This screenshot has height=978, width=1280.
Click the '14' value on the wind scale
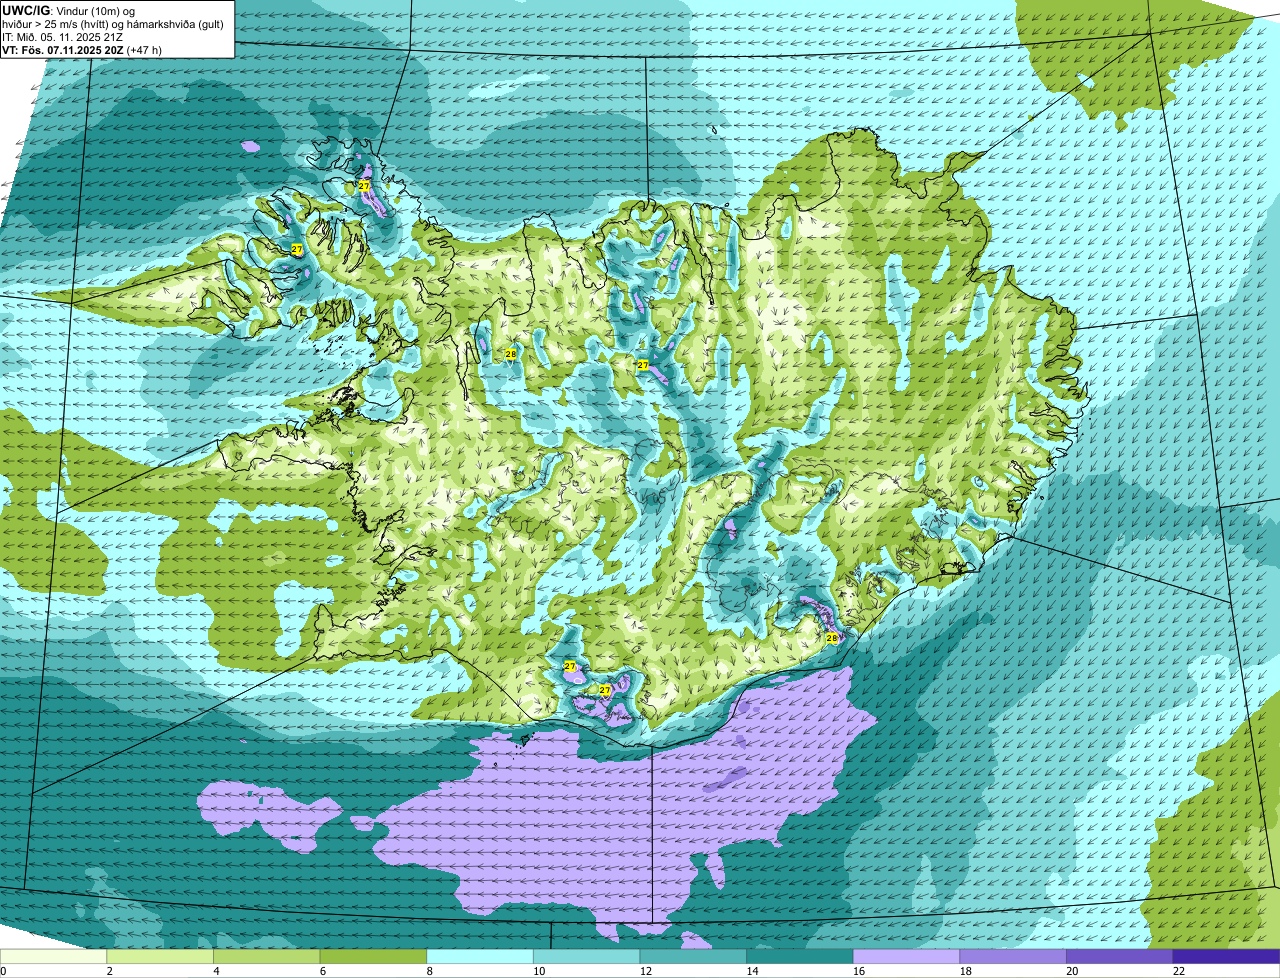752,971
